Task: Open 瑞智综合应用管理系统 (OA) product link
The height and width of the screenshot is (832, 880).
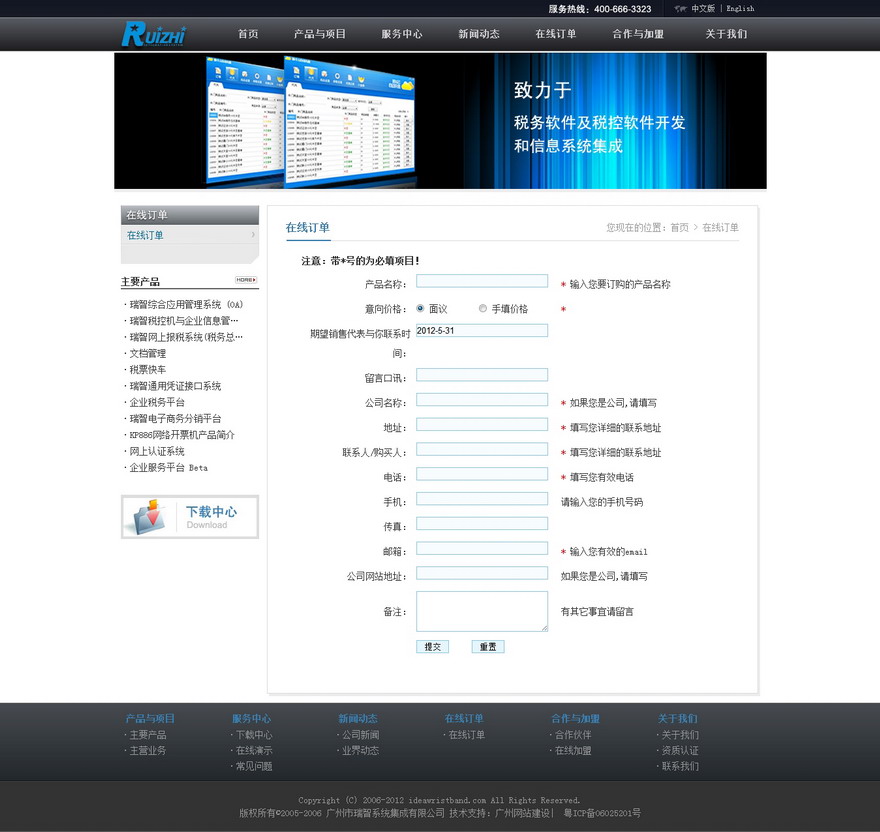Action: click(x=186, y=304)
